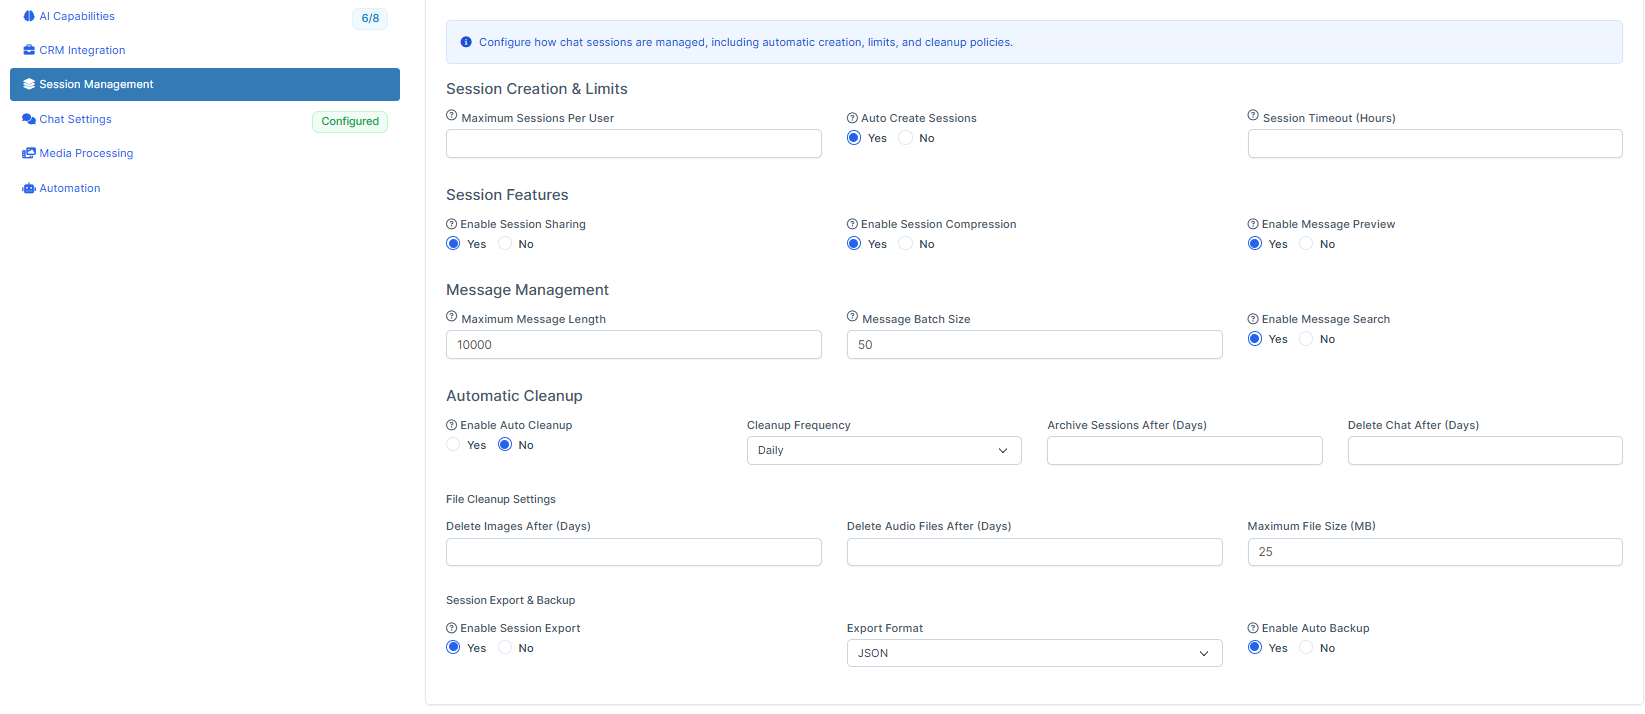
Task: Go to Media Processing settings
Action: click(86, 153)
